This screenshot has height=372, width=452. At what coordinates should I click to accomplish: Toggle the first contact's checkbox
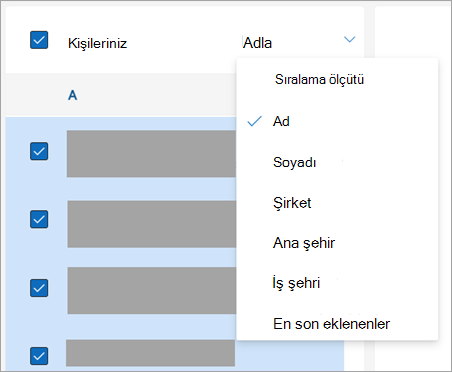pyautogui.click(x=39, y=151)
